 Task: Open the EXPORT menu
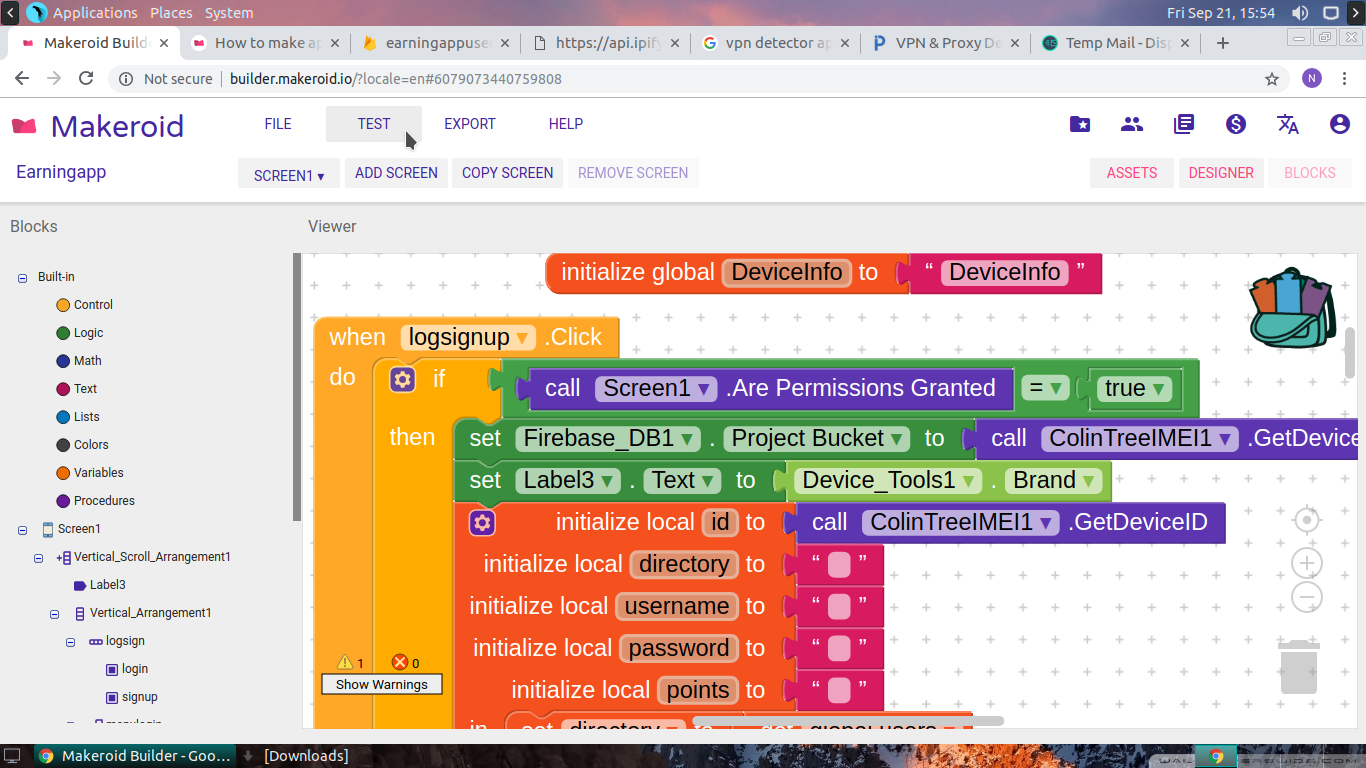469,124
